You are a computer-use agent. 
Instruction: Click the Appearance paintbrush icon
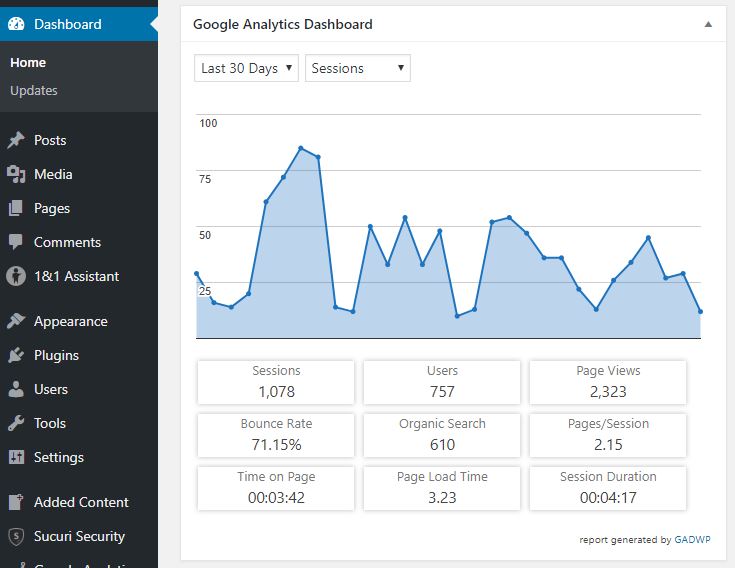click(x=16, y=321)
